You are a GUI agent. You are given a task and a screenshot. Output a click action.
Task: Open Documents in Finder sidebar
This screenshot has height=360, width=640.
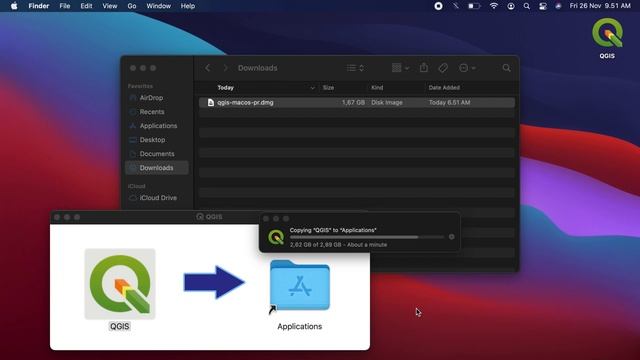point(157,154)
